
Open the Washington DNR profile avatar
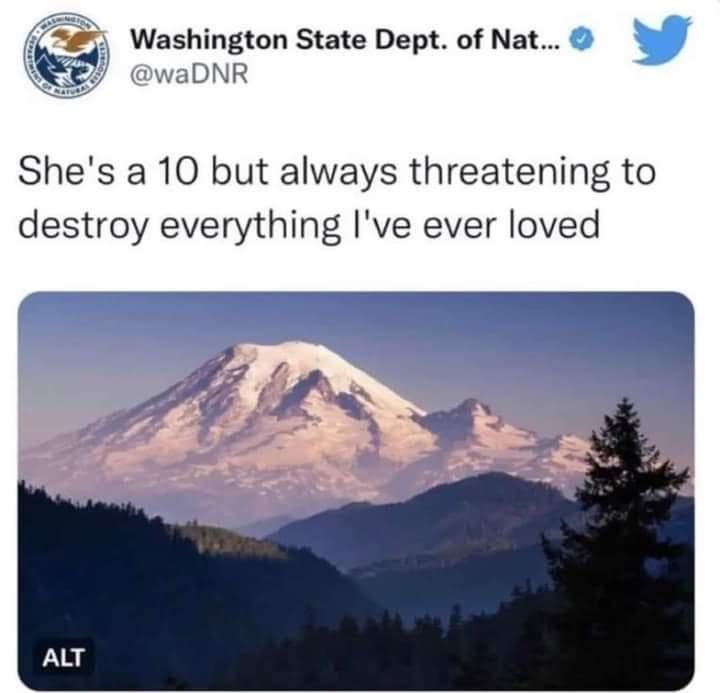coord(68,58)
